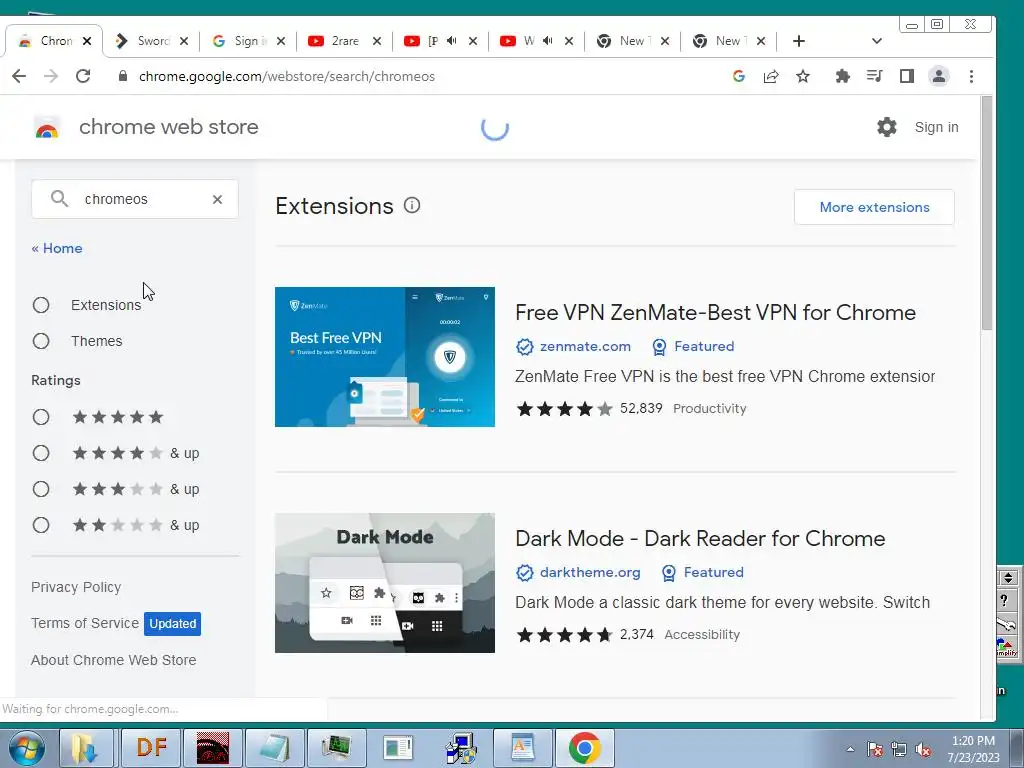
Task: Bookmark this page with the star icon
Action: tap(803, 76)
